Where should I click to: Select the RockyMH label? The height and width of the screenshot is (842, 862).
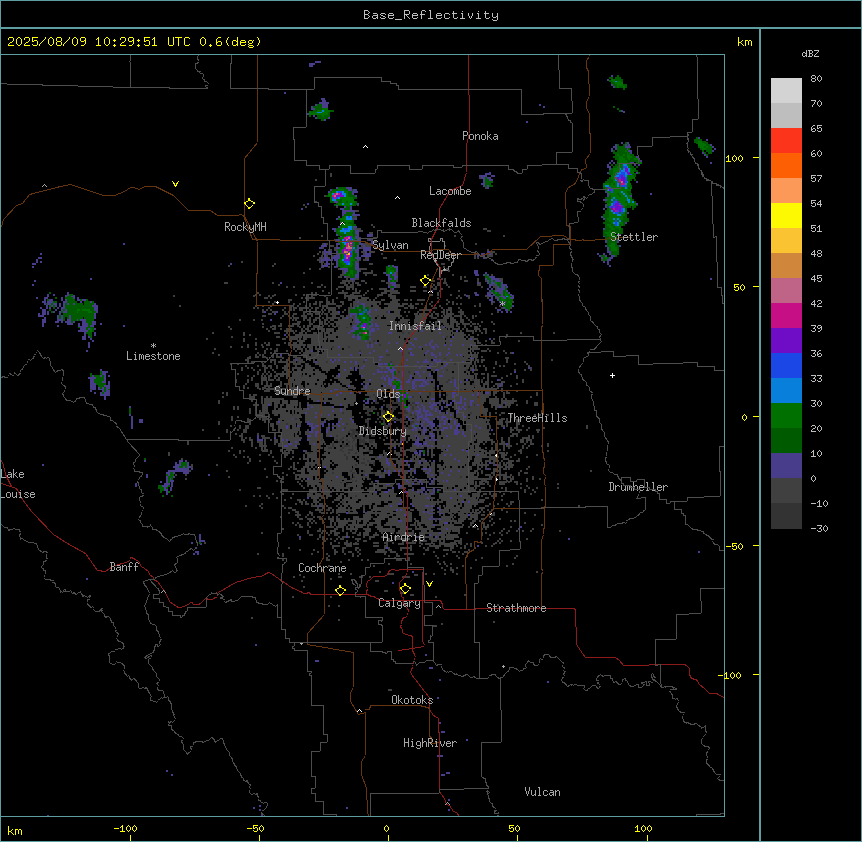(245, 227)
